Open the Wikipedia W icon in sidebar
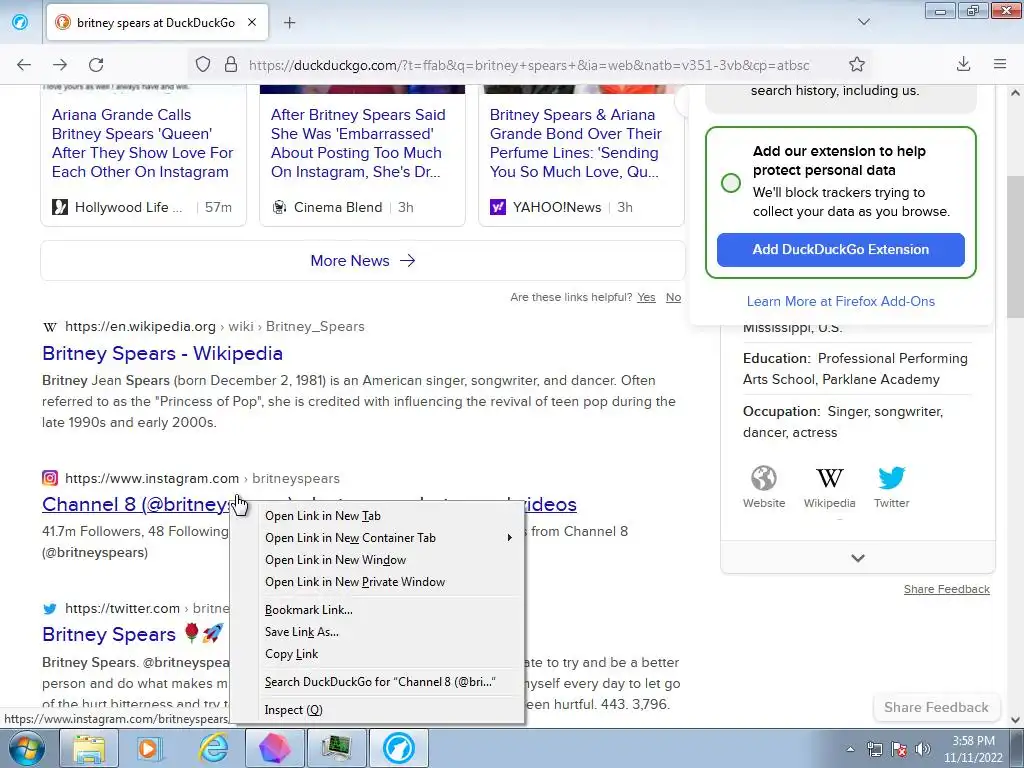1024x768 pixels. click(x=829, y=478)
